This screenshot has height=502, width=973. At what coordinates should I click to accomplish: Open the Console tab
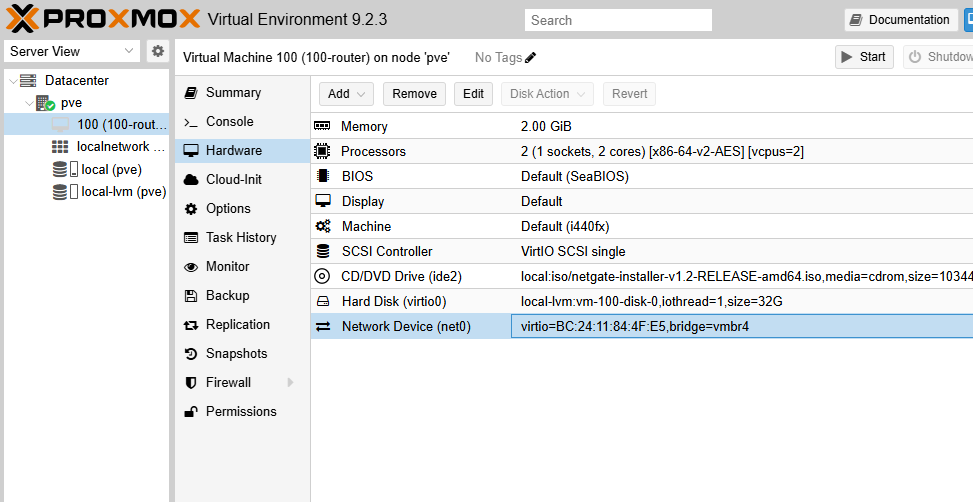(x=242, y=122)
